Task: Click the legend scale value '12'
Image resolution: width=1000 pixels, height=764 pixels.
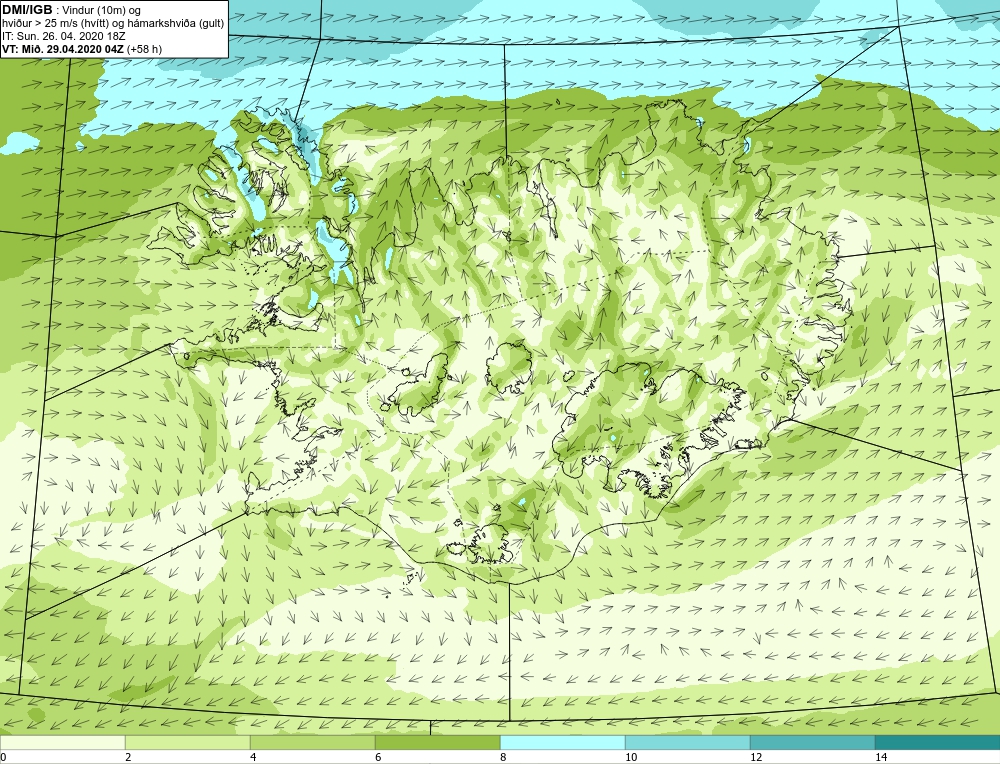Action: point(756,757)
